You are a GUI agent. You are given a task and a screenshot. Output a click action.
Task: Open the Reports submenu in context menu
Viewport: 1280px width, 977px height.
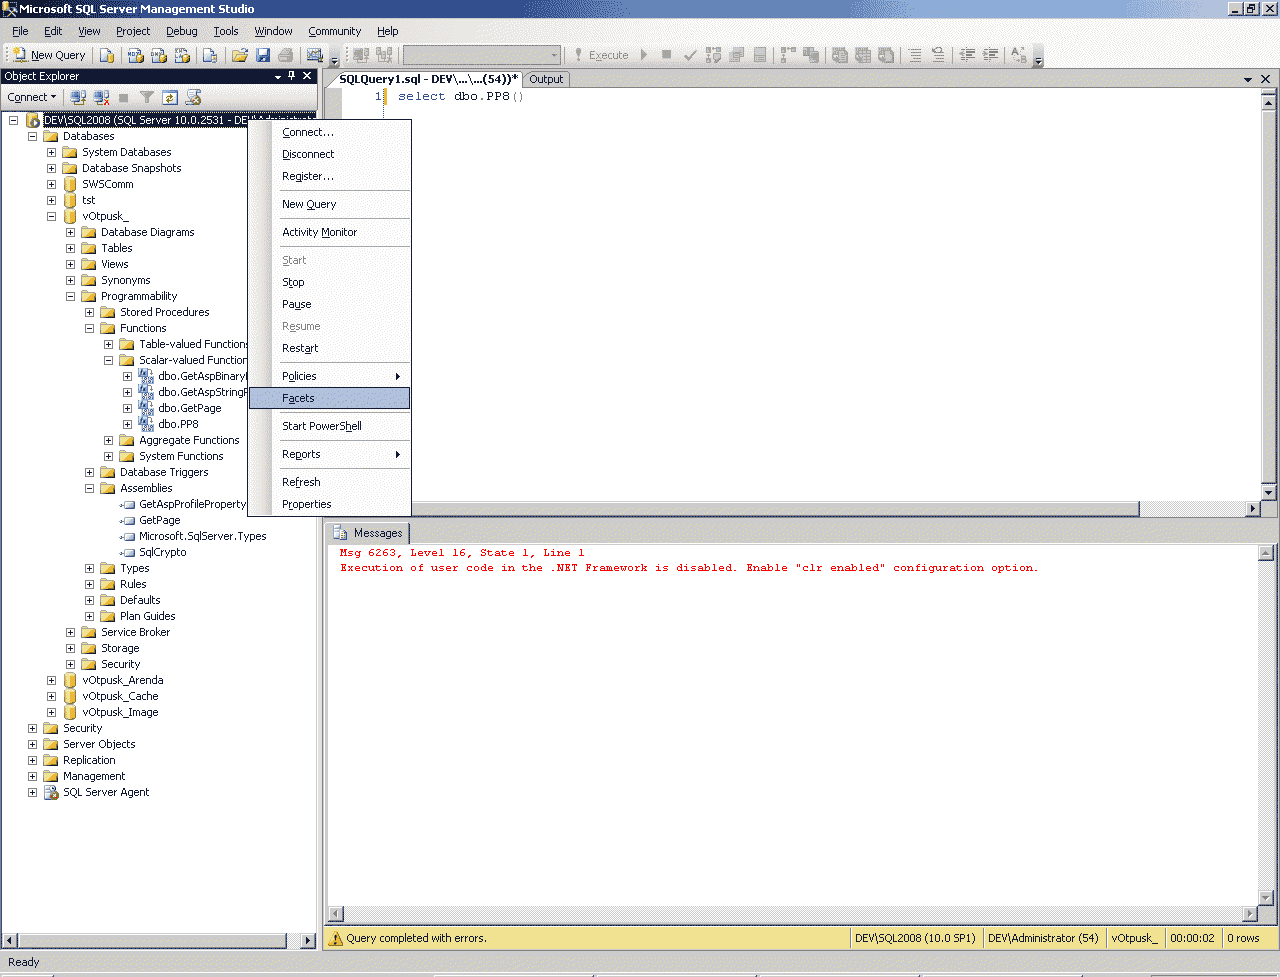tap(329, 454)
